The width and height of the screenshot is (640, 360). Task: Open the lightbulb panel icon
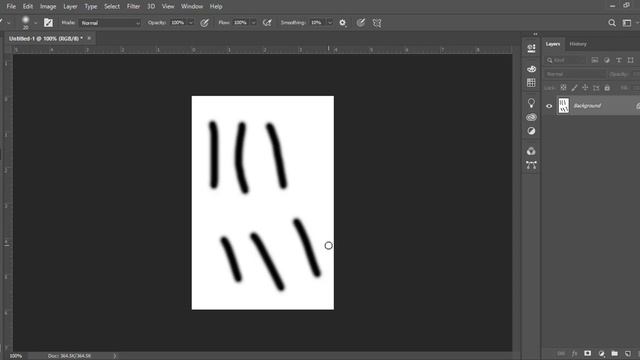pos(531,102)
